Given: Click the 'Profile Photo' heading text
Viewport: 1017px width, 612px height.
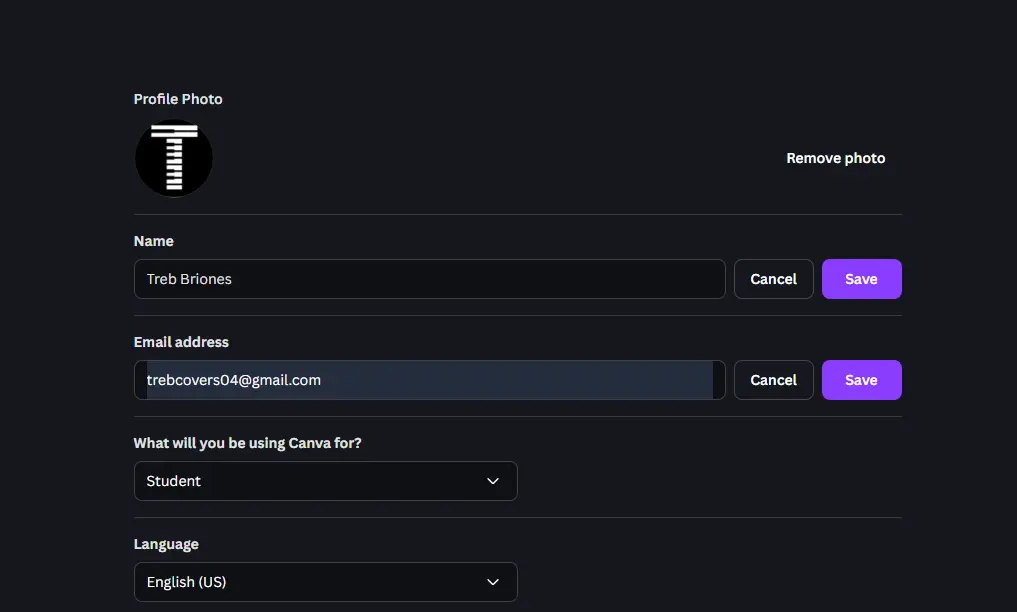Looking at the screenshot, I should (178, 99).
